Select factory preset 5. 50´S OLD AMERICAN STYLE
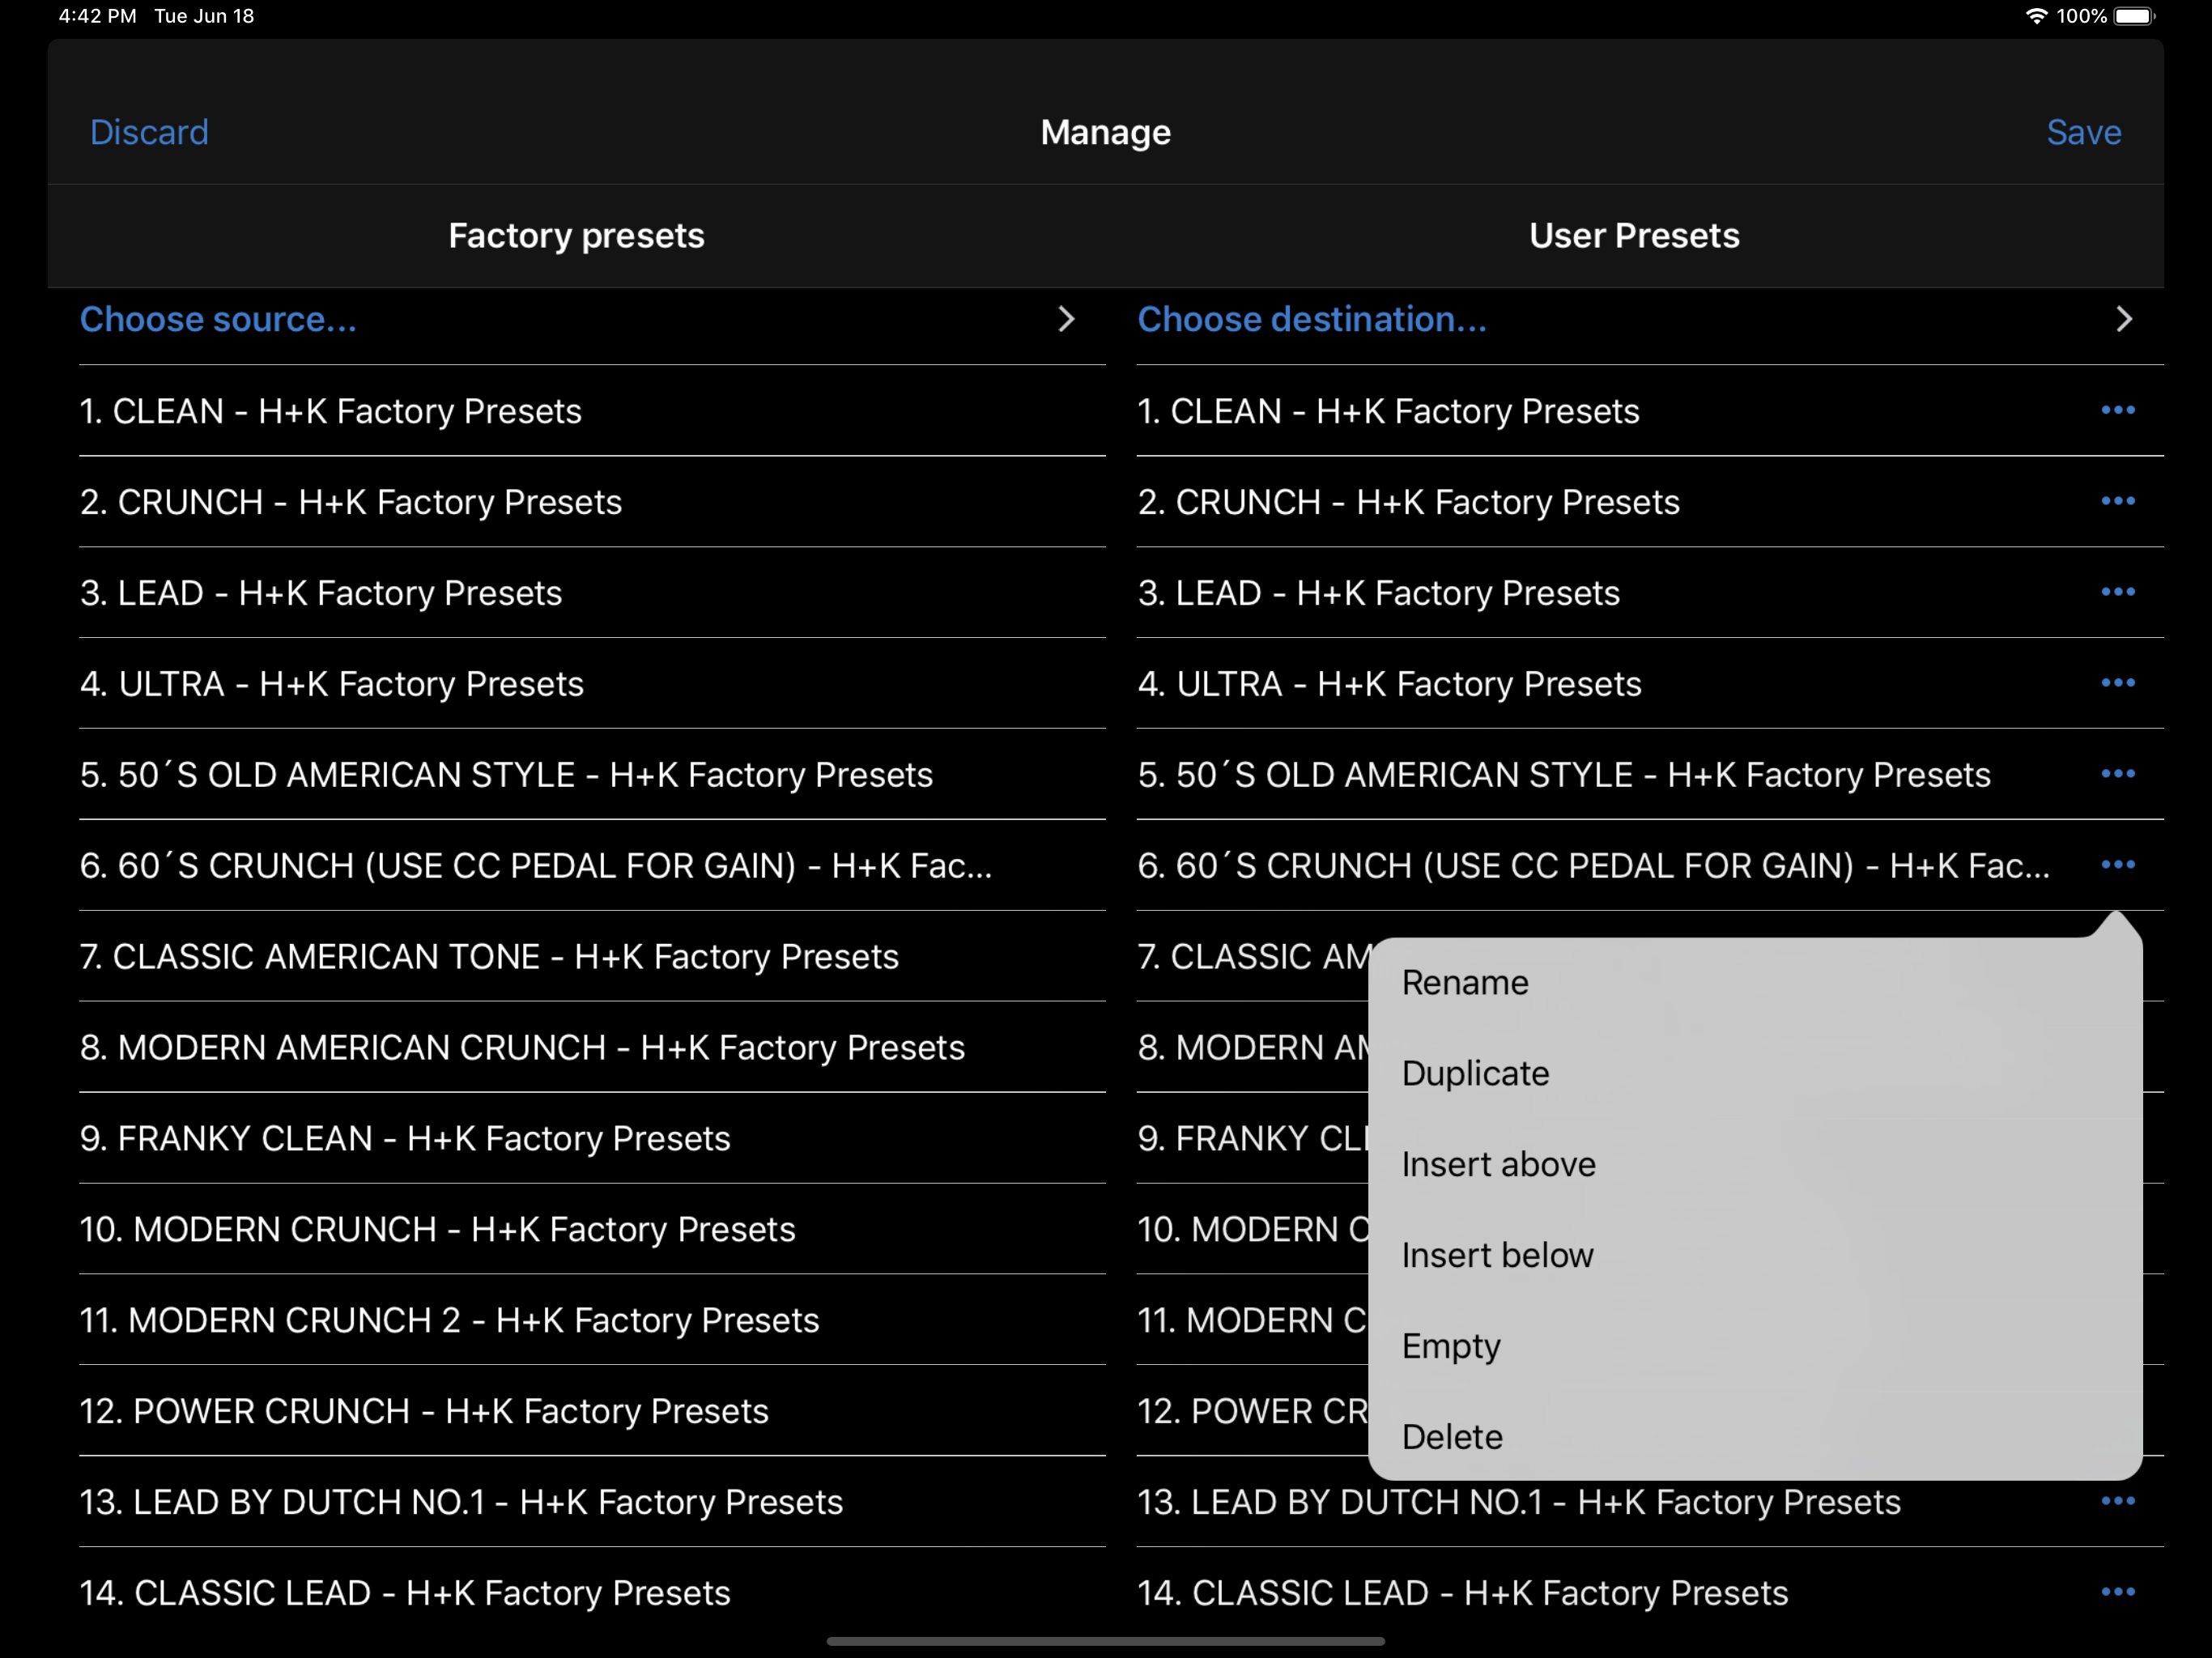This screenshot has height=1658, width=2212. [592, 775]
